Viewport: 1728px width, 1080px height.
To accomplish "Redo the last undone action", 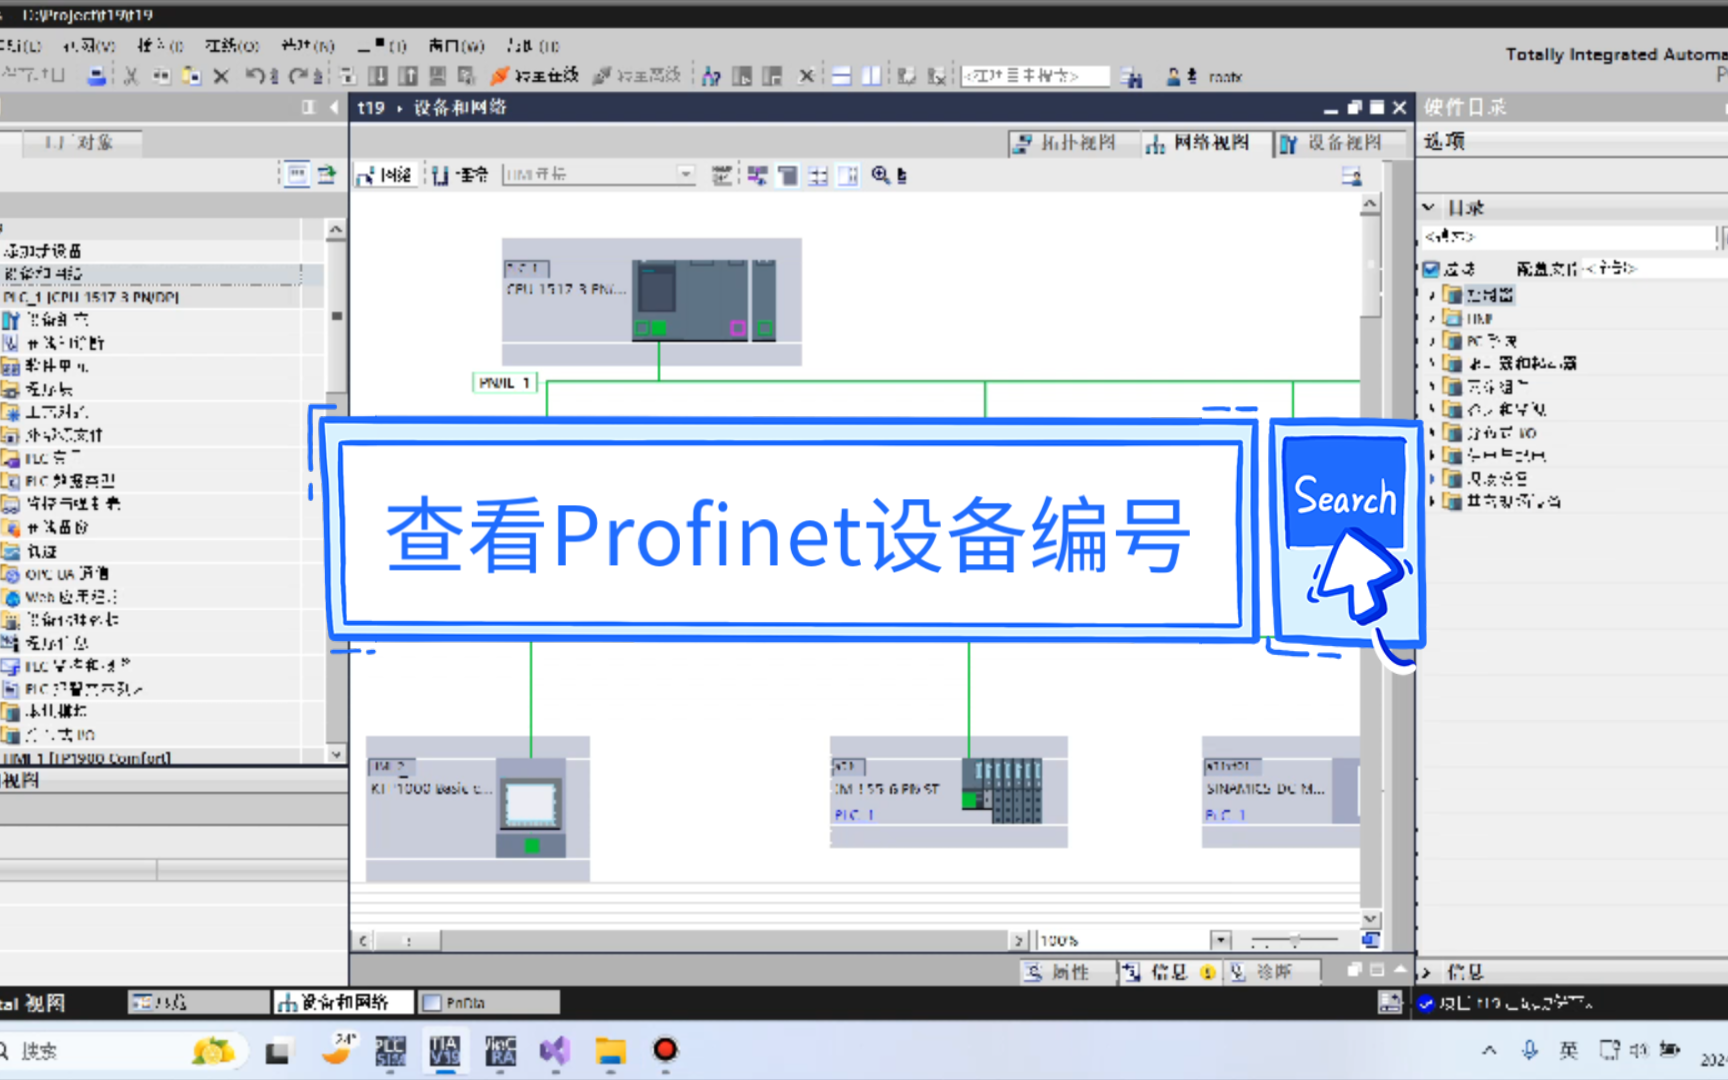I will [299, 76].
